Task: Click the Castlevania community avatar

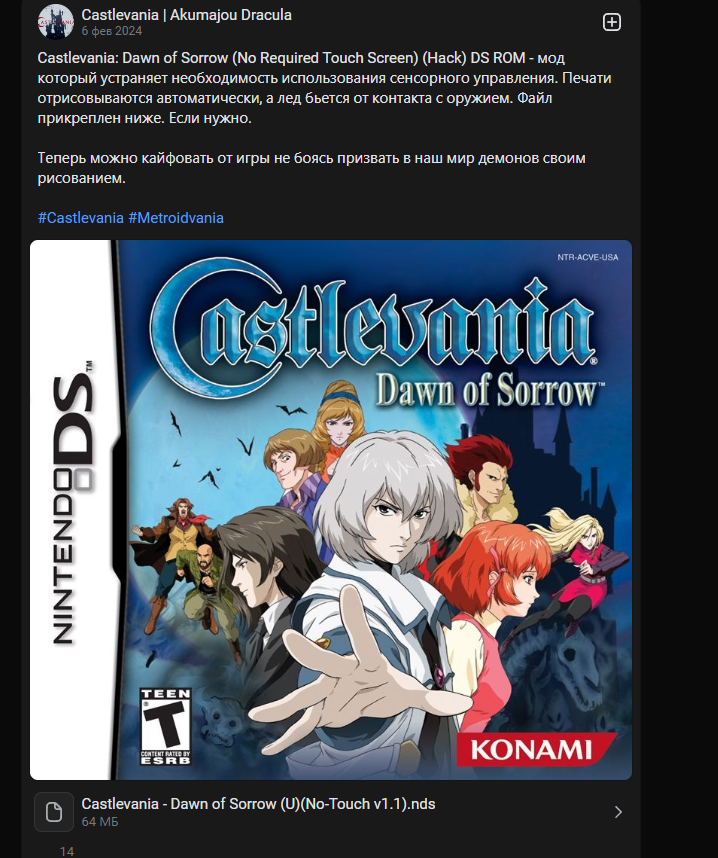Action: click(55, 22)
